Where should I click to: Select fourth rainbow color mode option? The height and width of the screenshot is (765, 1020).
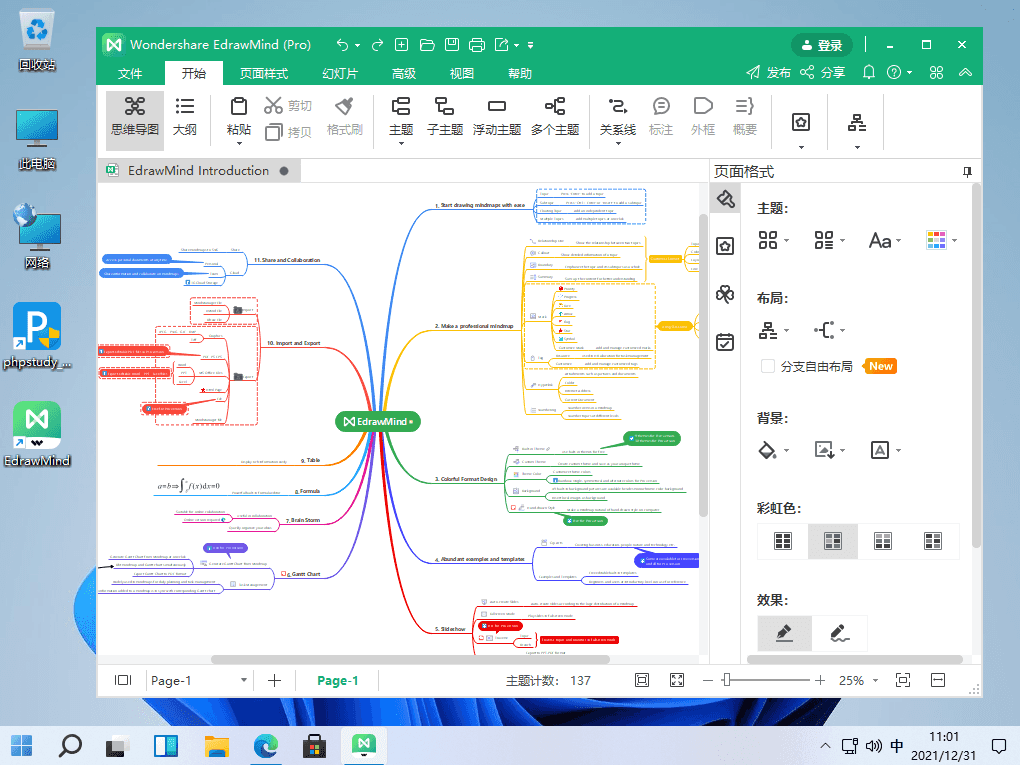point(933,541)
